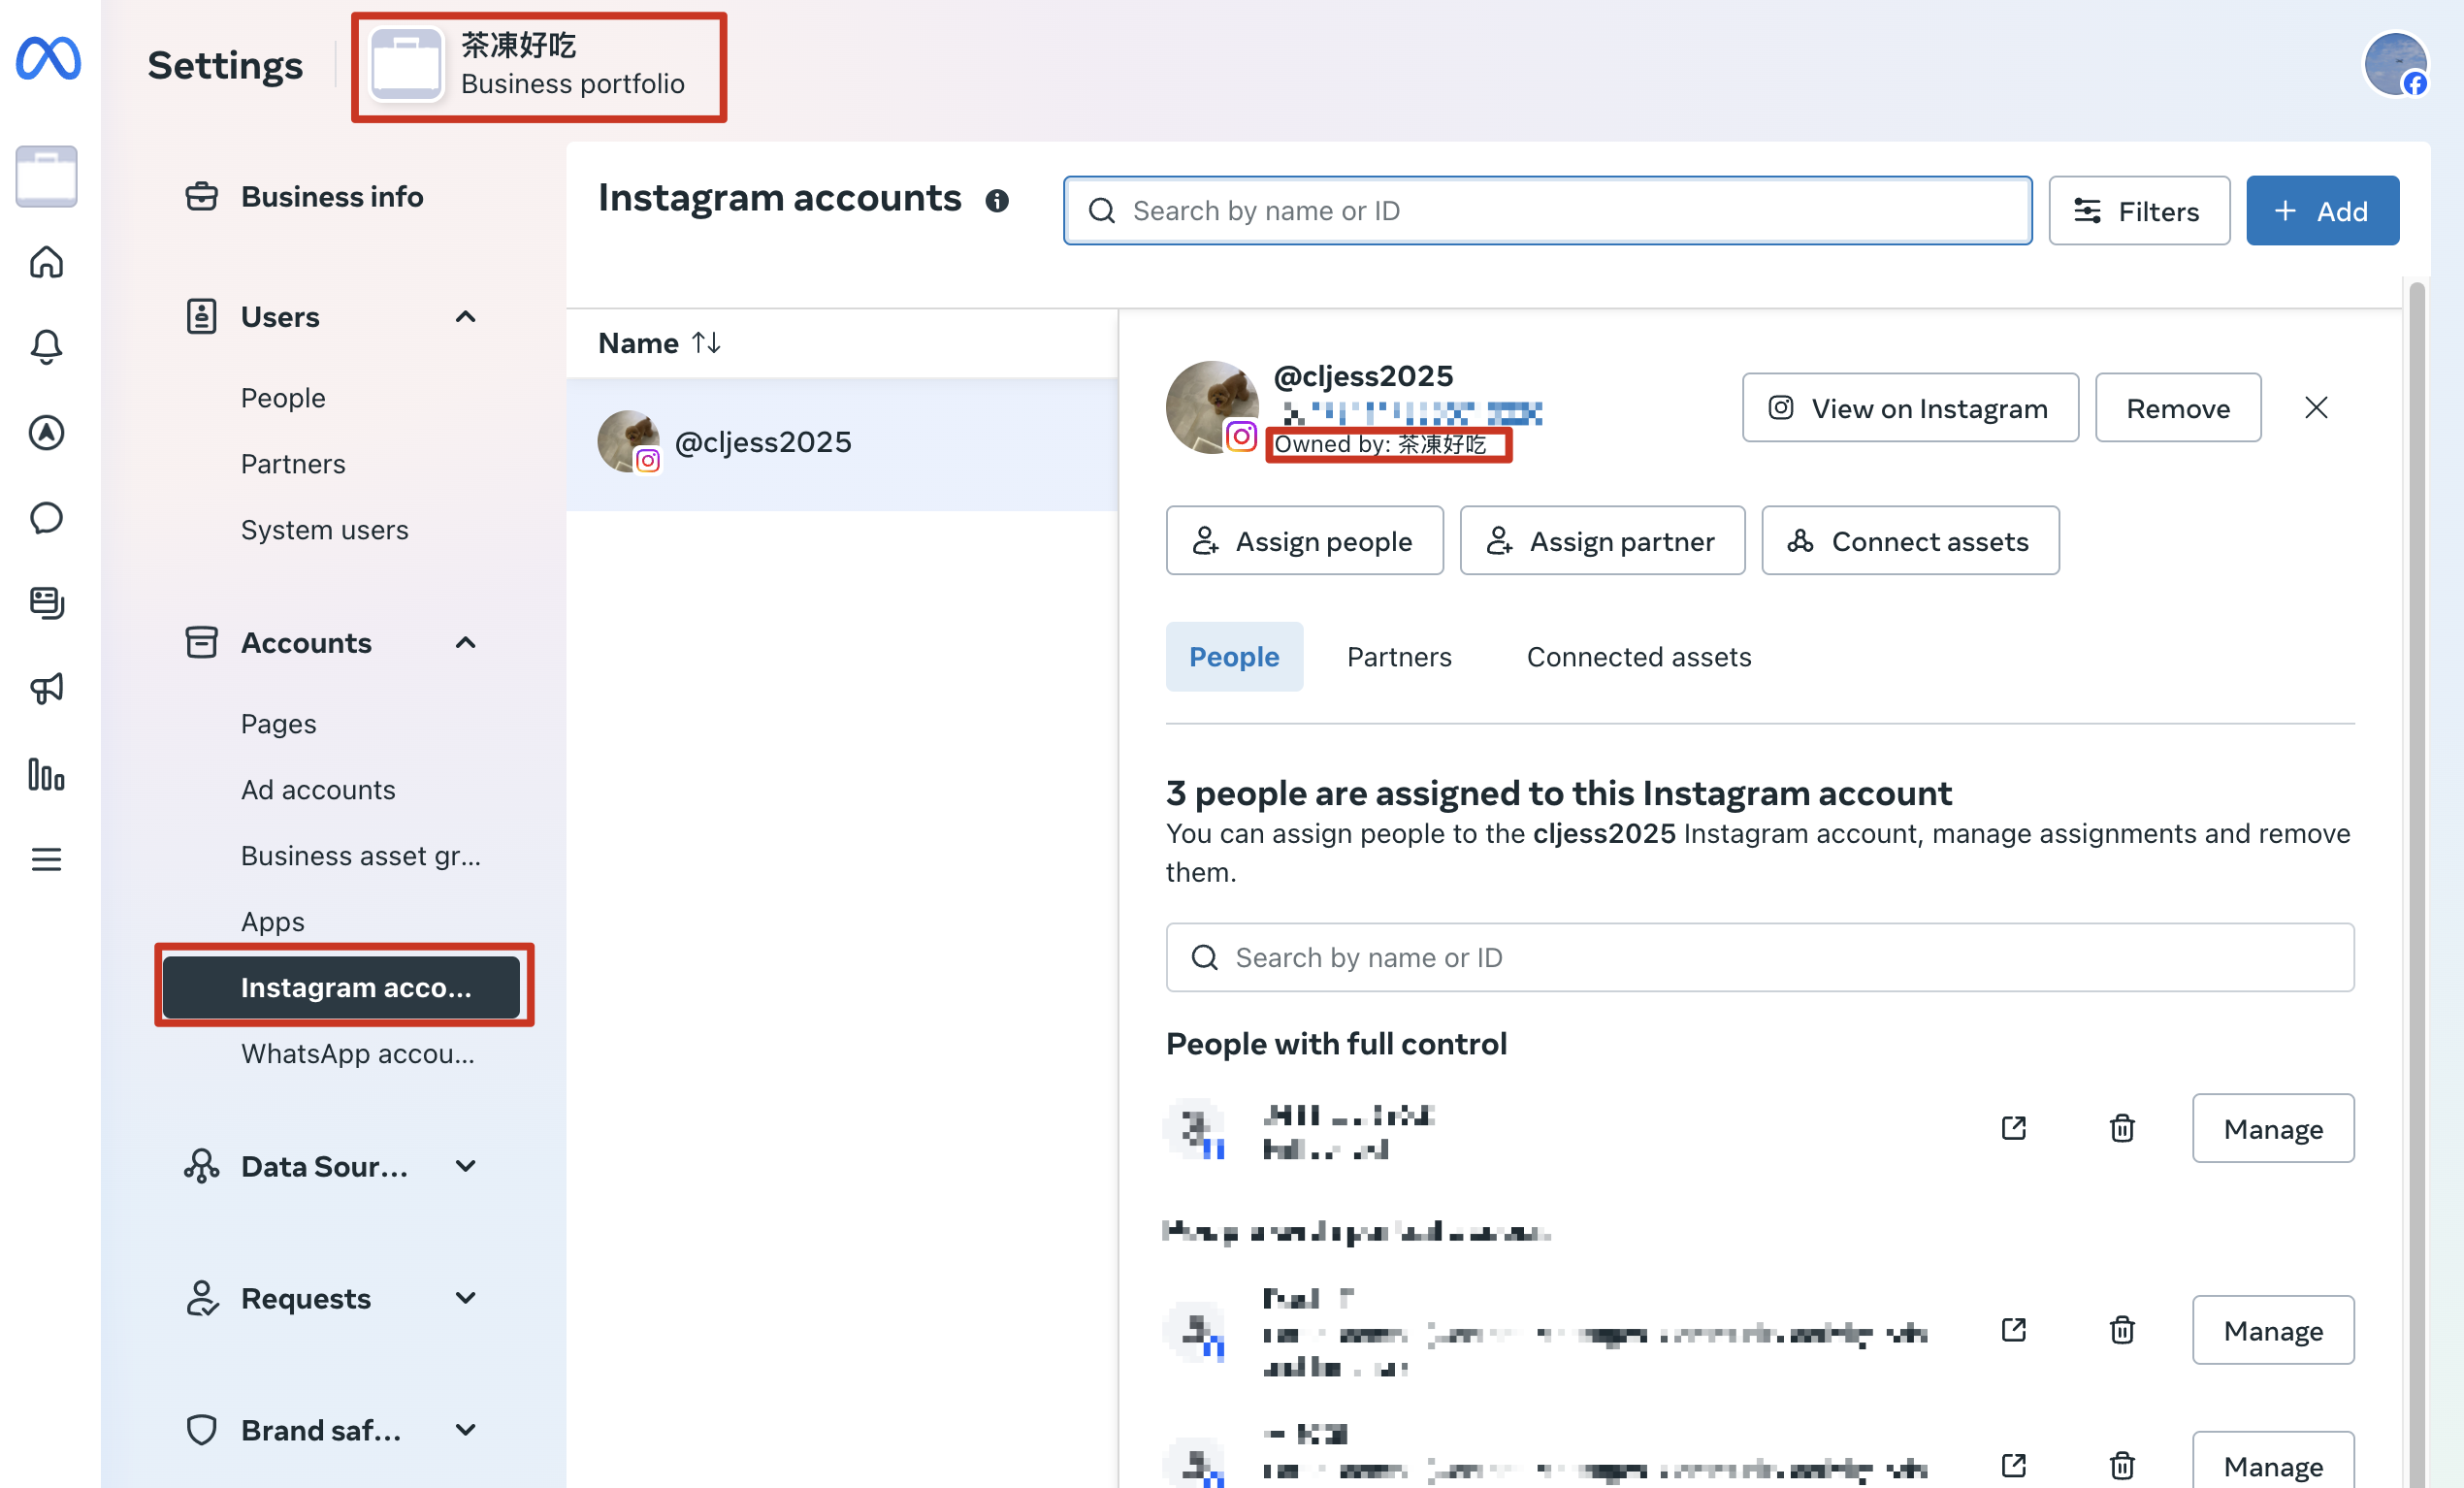Image resolution: width=2464 pixels, height=1488 pixels.
Task: Focus people search field in details panel
Action: tap(1760, 958)
